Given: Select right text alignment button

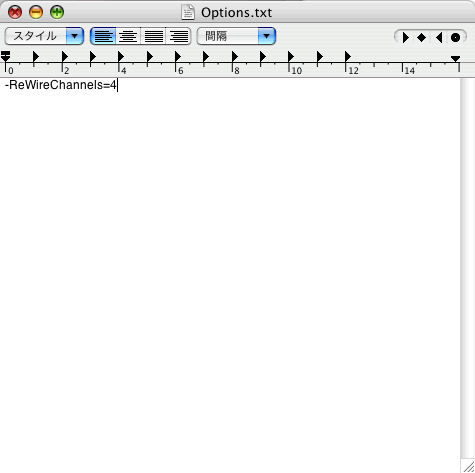Looking at the screenshot, I should pos(178,36).
